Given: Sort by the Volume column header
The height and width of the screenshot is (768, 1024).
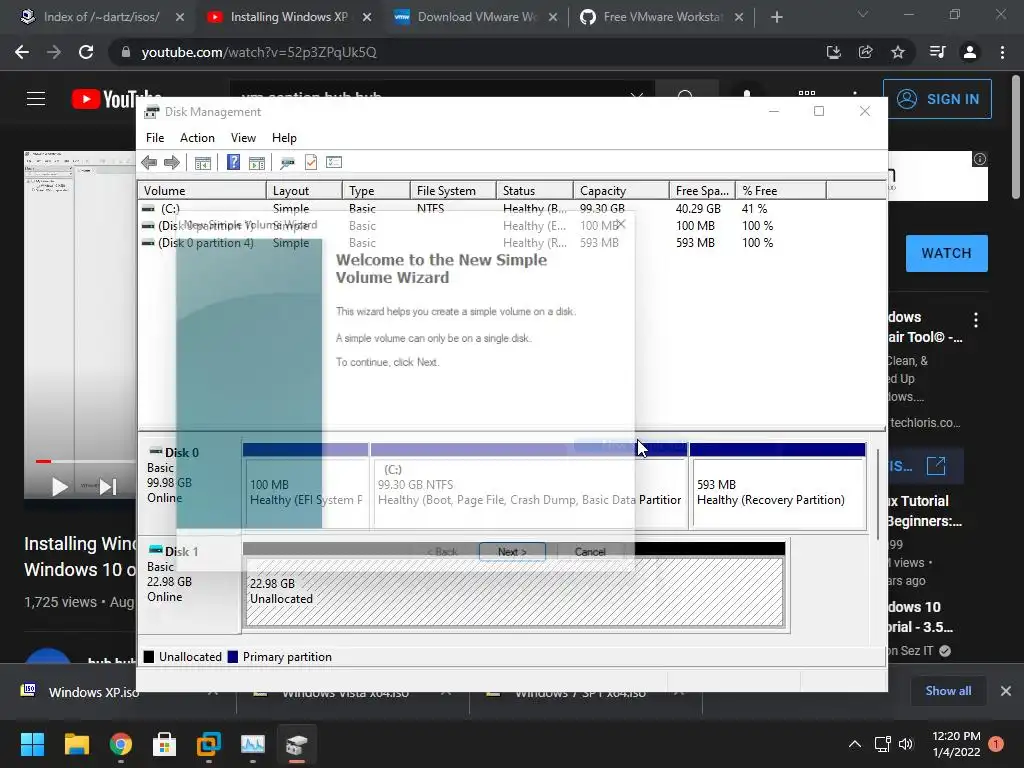Looking at the screenshot, I should (202, 191).
